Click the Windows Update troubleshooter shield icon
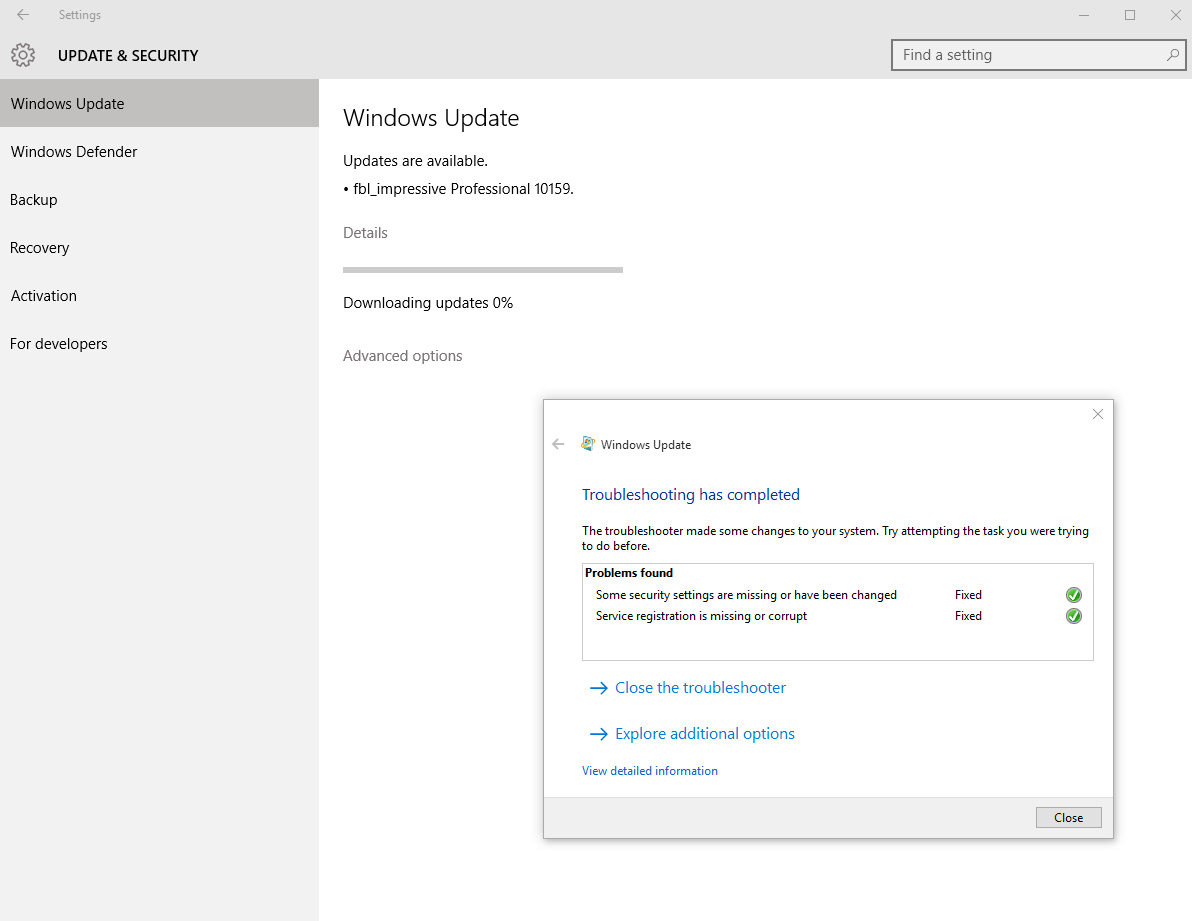Image resolution: width=1192 pixels, height=921 pixels. pos(588,444)
